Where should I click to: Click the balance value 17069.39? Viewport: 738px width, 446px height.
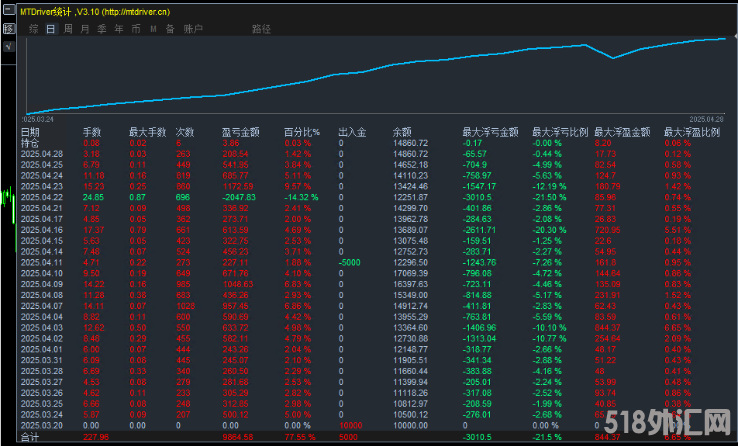[410, 273]
